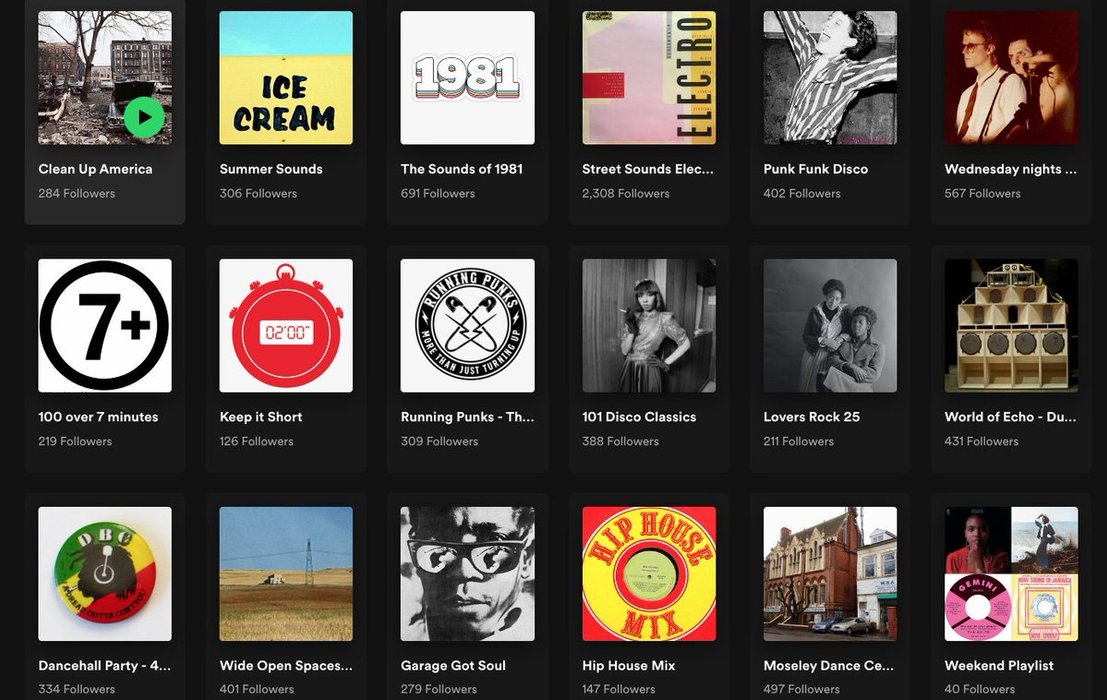Click the Moseley Dance Ce... title
1107x700 pixels.
(828, 665)
